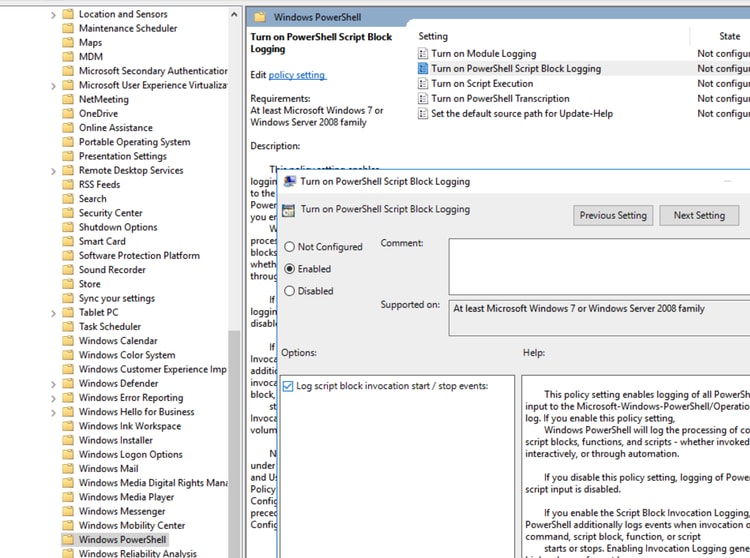The height and width of the screenshot is (558, 750).
Task: Click the Windows Defender folder icon
Action: (x=68, y=383)
